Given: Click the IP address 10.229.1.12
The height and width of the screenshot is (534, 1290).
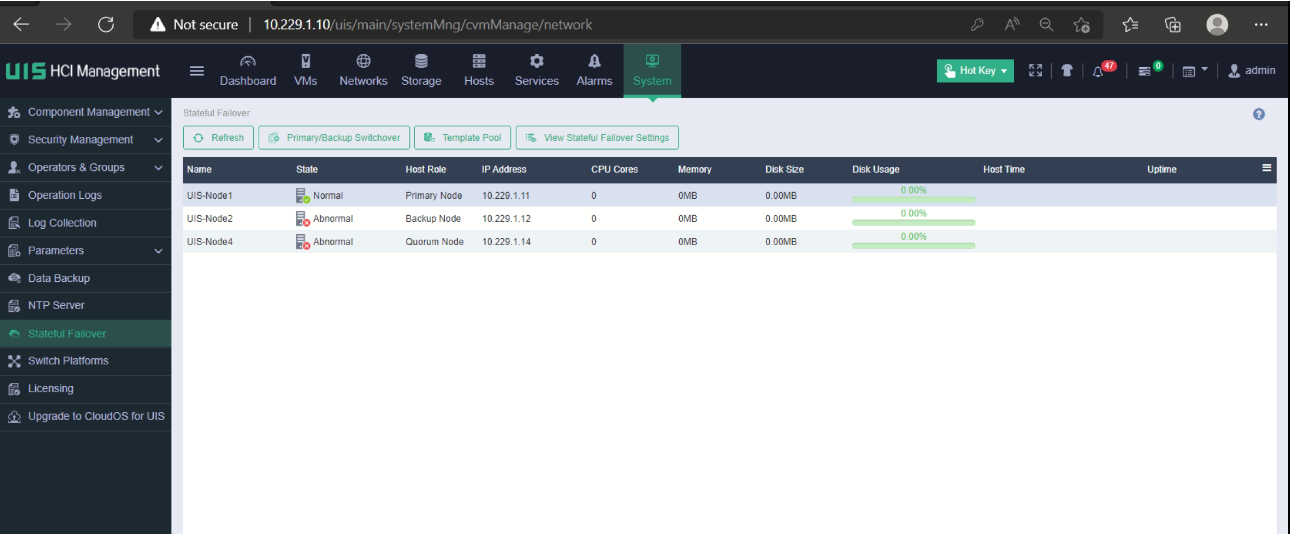Looking at the screenshot, I should coord(506,219).
